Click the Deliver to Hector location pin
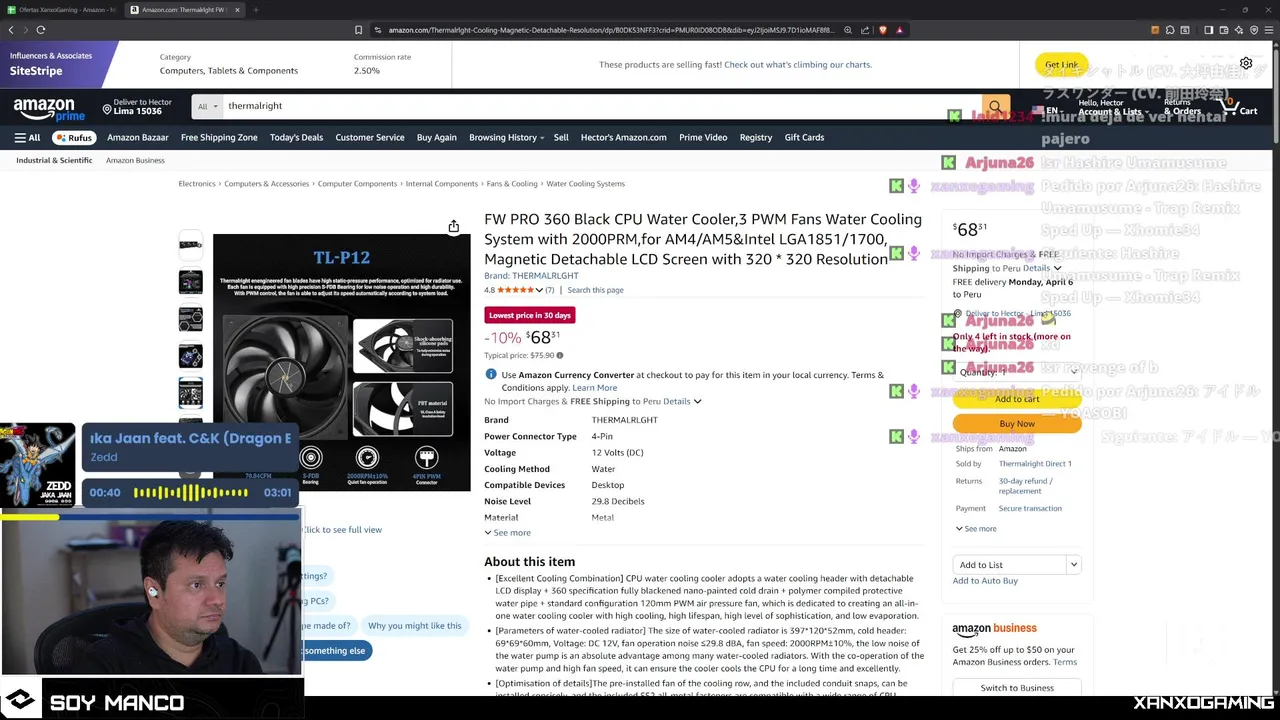The image size is (1280, 720). click(107, 109)
